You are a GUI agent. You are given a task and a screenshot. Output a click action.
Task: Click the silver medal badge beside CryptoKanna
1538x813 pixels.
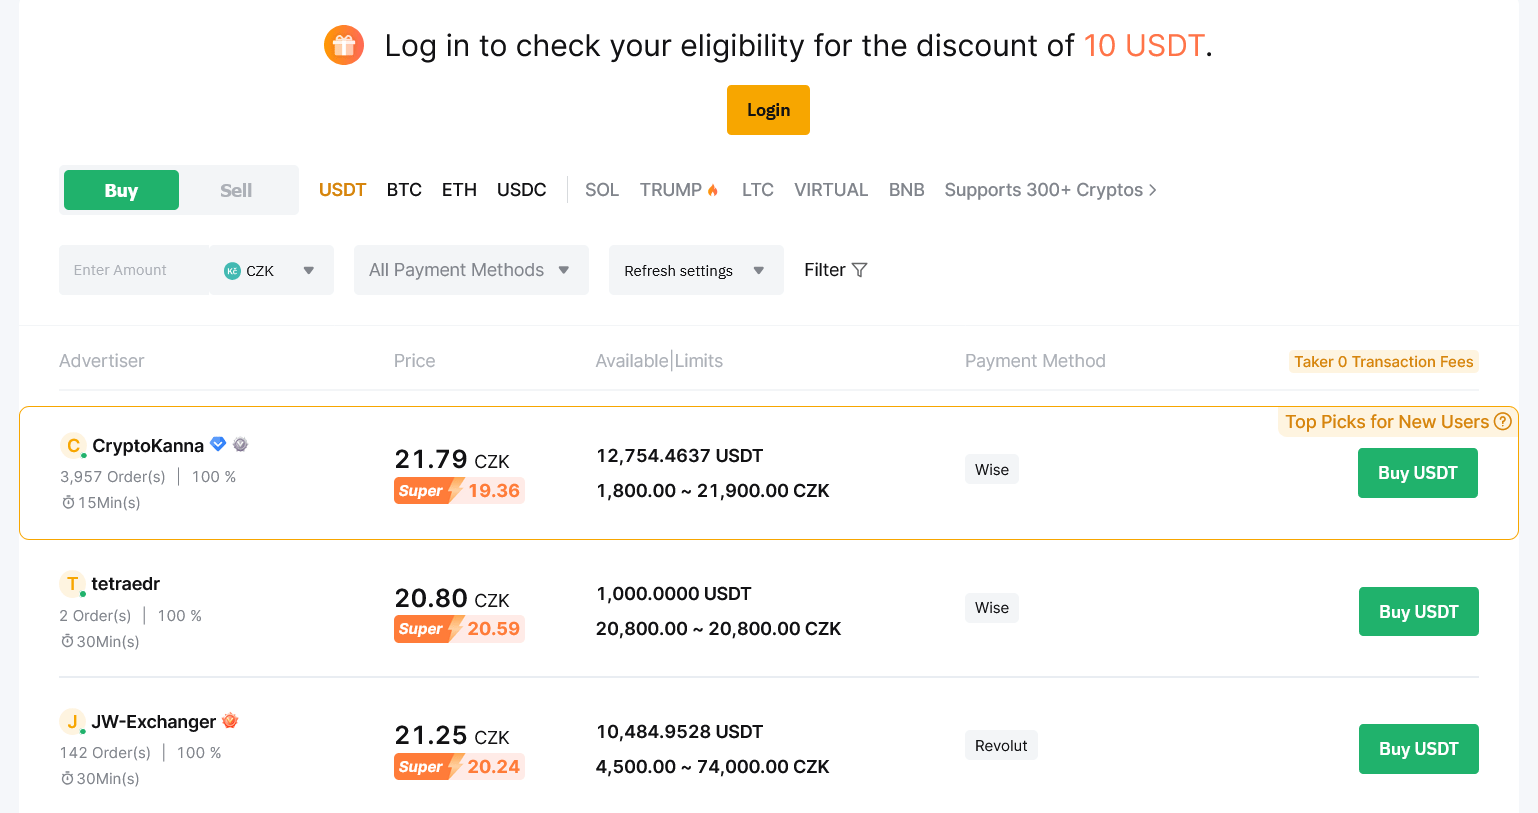[x=240, y=444]
